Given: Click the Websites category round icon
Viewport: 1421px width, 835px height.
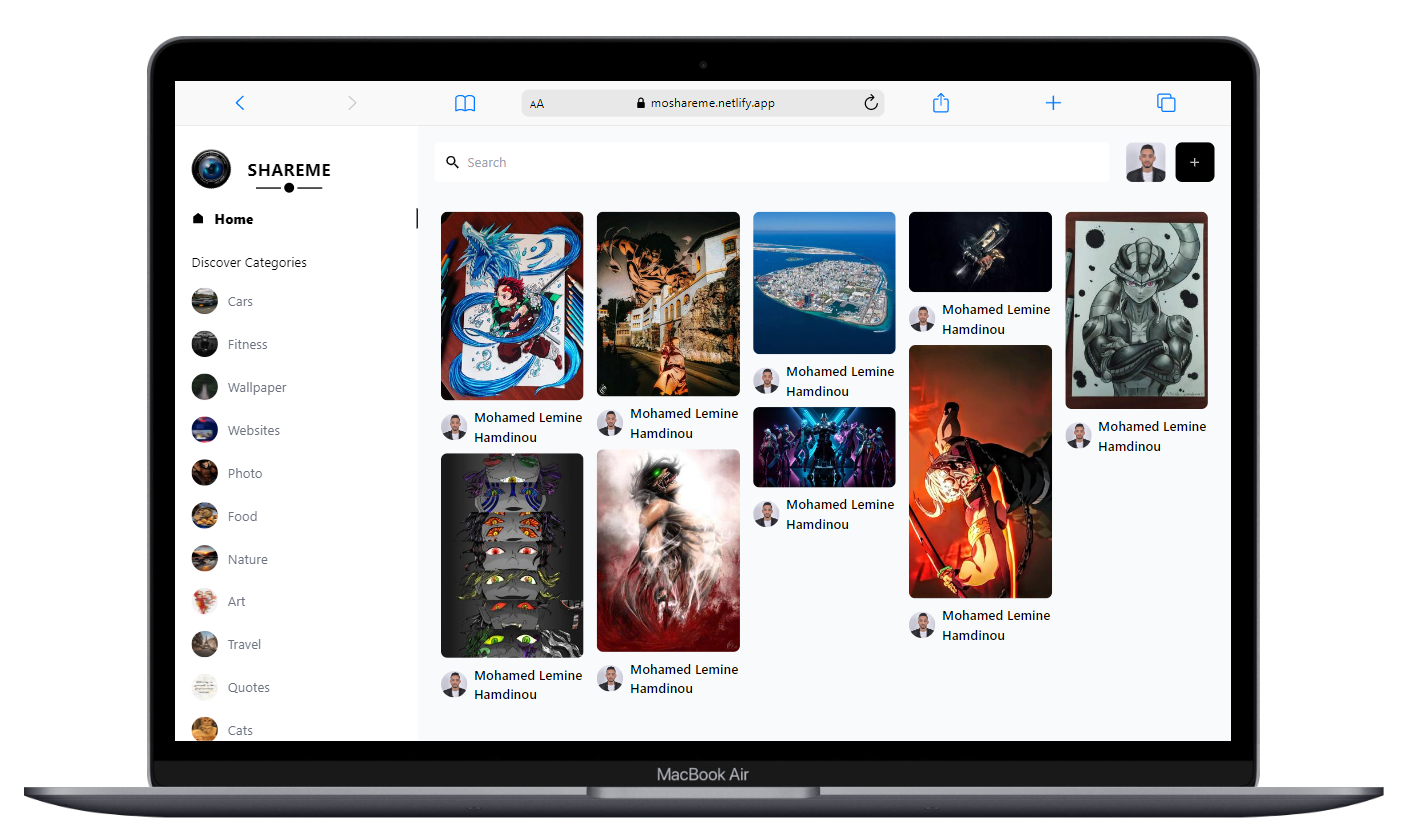Looking at the screenshot, I should (x=205, y=430).
